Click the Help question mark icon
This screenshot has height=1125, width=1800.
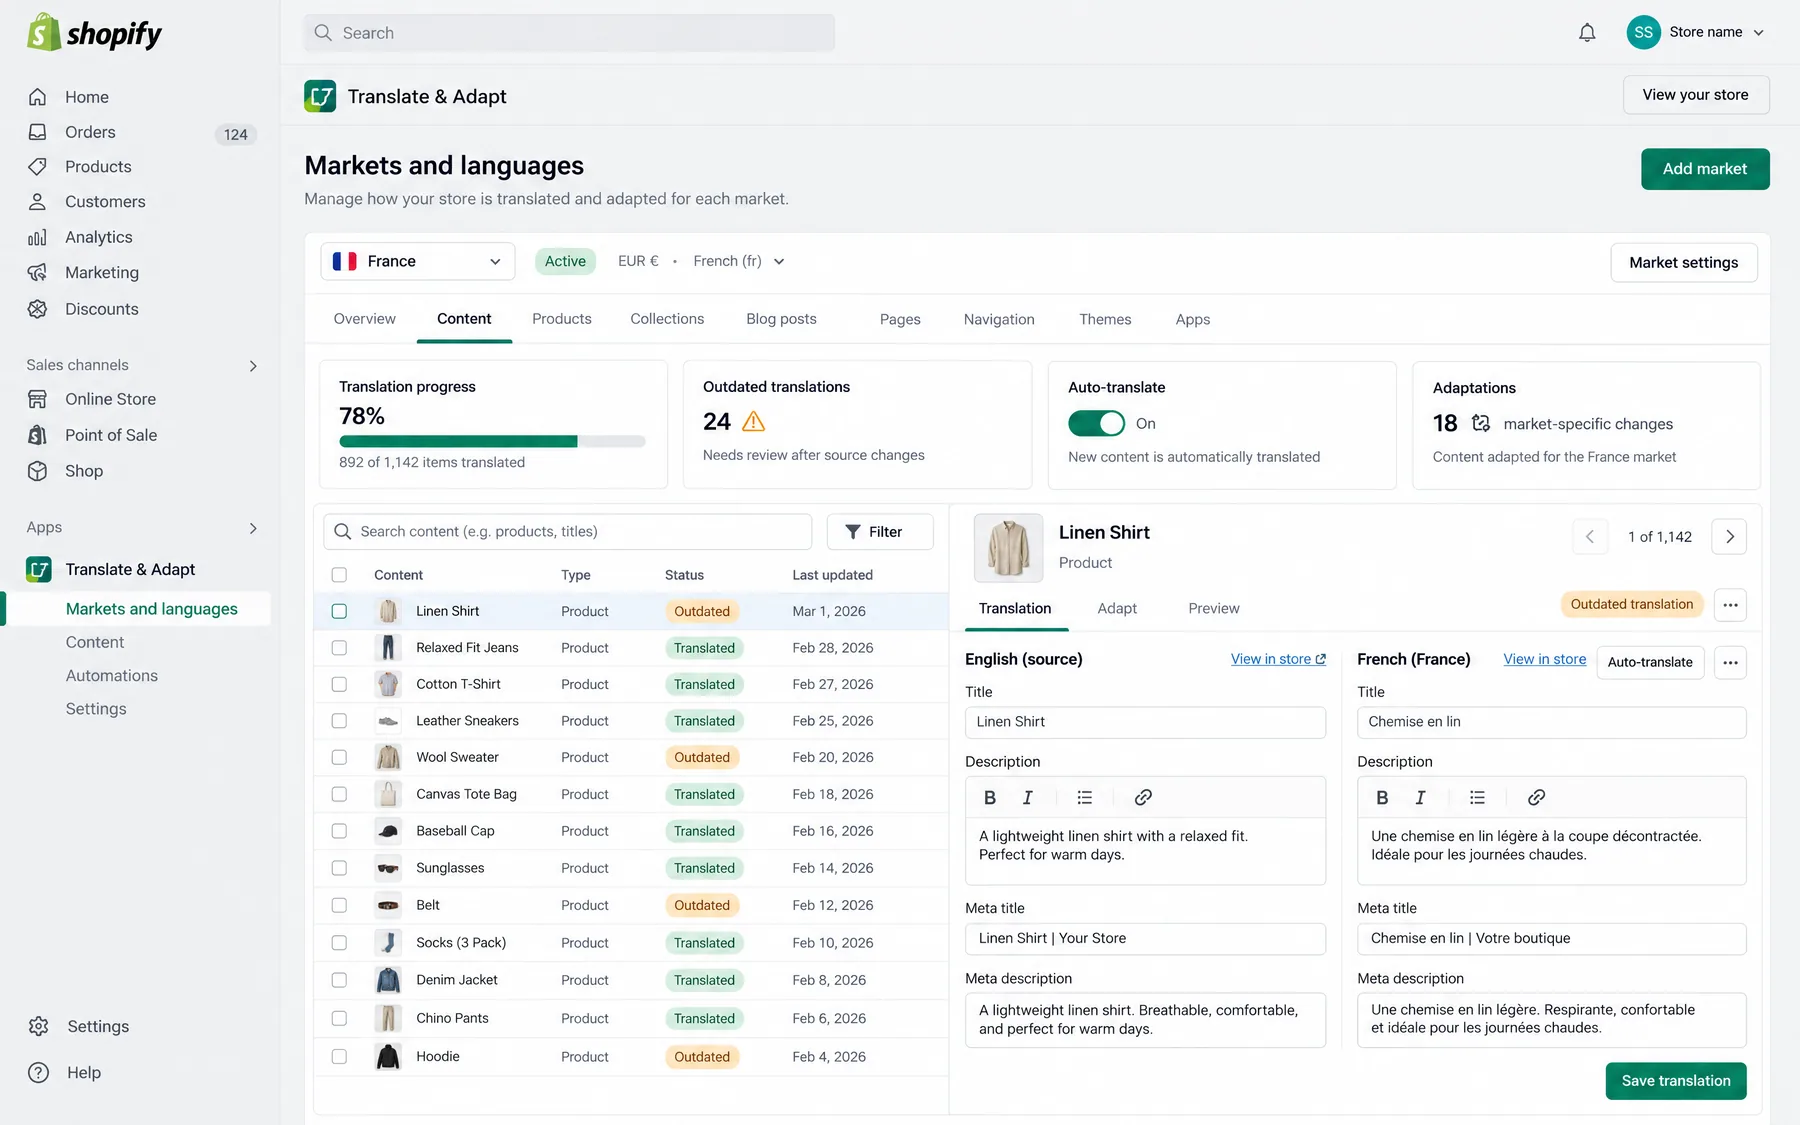point(39,1072)
